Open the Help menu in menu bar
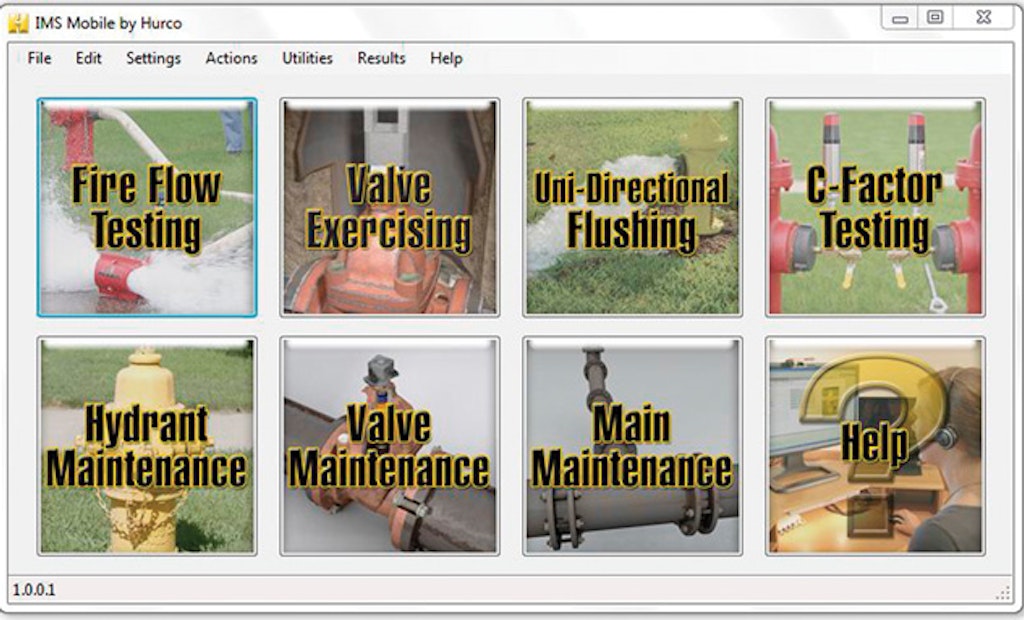This screenshot has height=620, width=1024. (x=446, y=58)
